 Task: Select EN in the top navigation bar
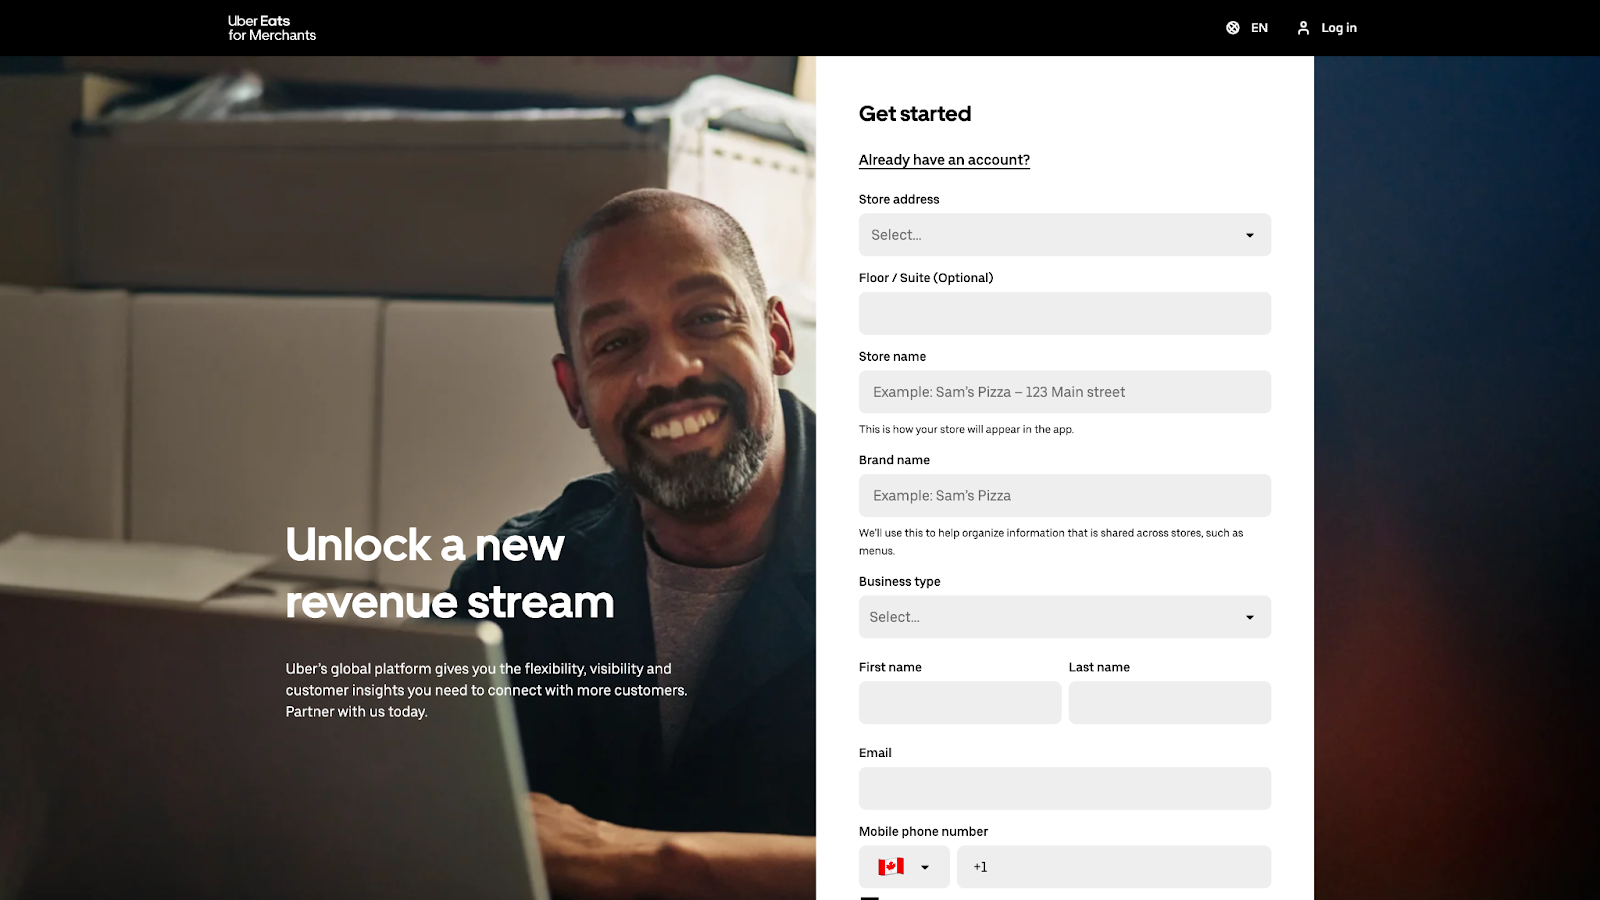tap(1259, 27)
